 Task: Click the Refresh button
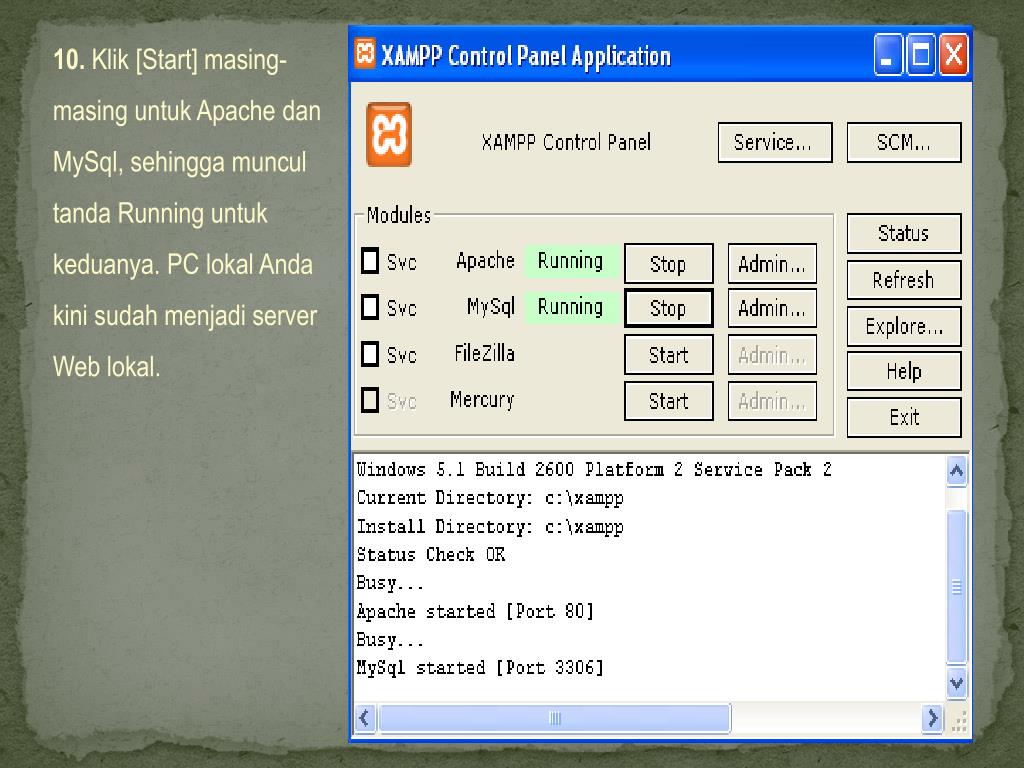(x=904, y=280)
